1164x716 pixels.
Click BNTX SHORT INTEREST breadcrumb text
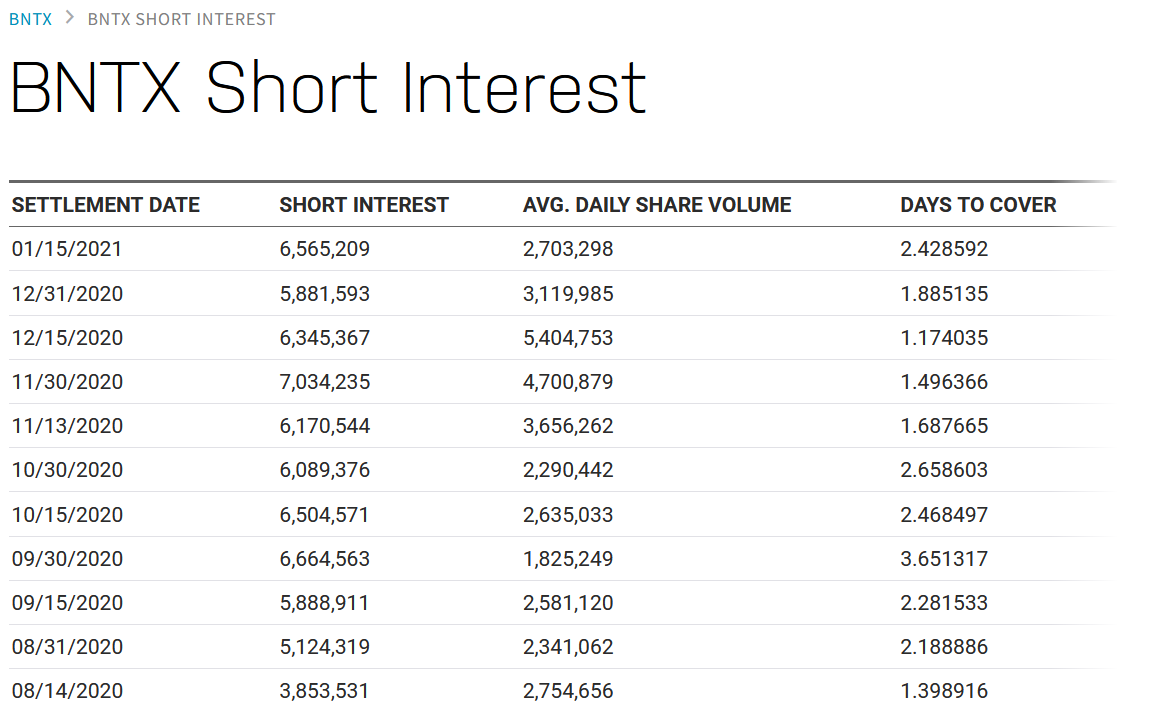pyautogui.click(x=181, y=19)
